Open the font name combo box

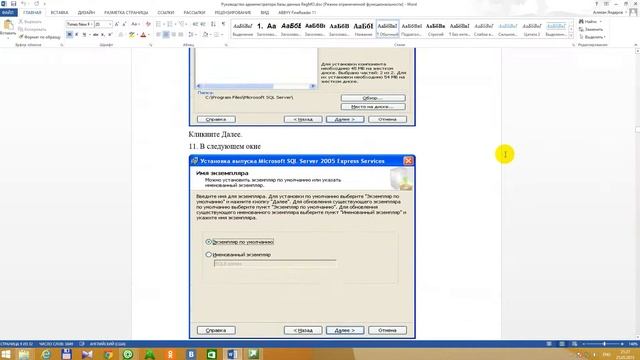[x=79, y=24]
